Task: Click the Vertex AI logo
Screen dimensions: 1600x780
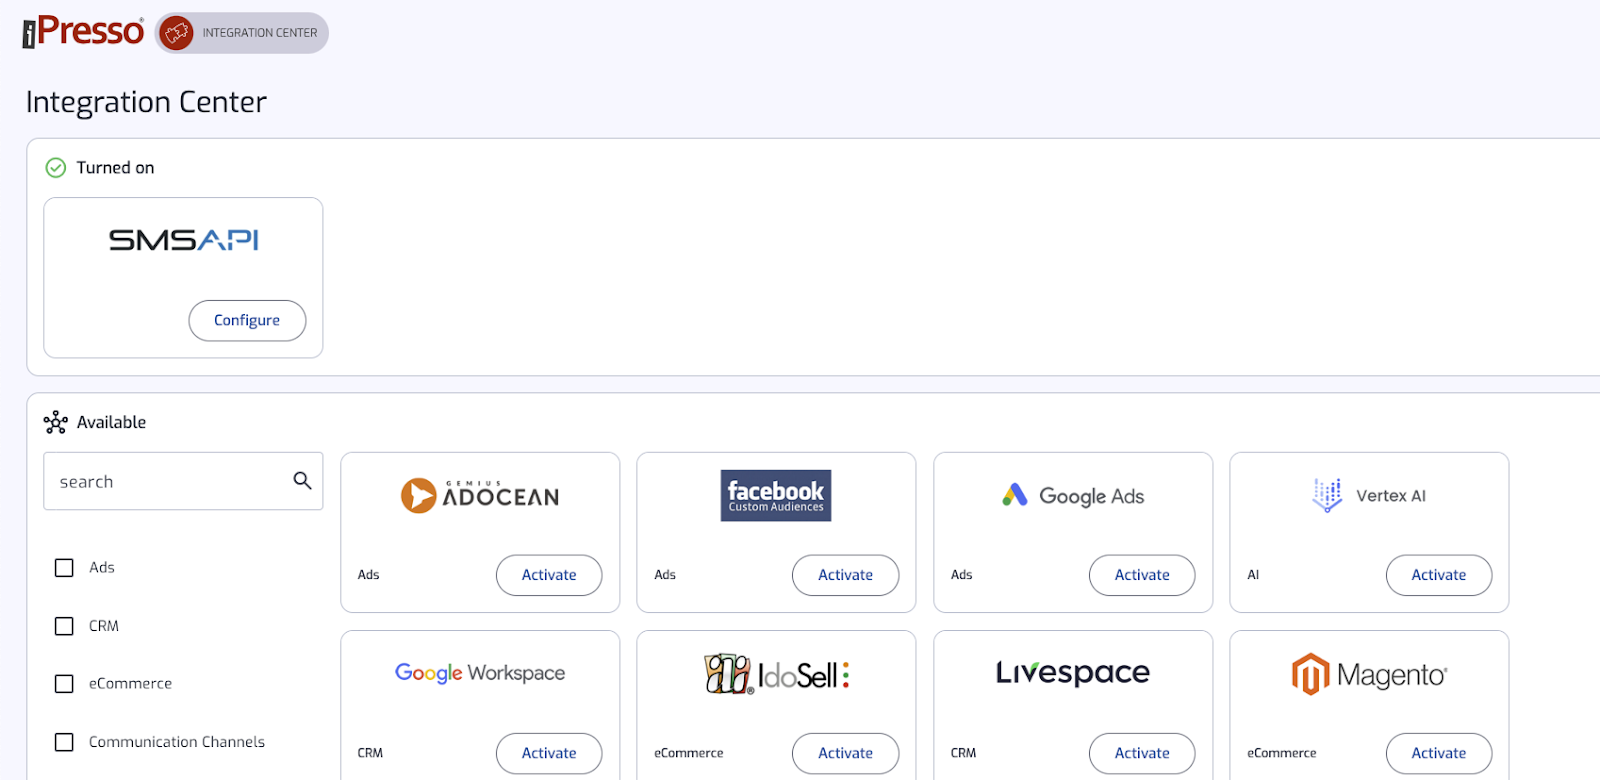Action: click(x=1369, y=495)
